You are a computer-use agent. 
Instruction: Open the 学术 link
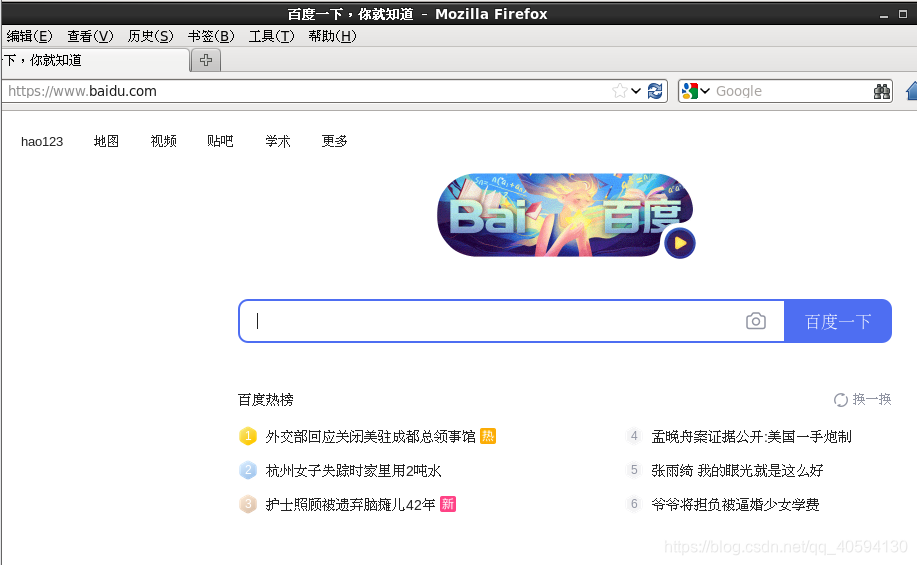click(x=278, y=142)
